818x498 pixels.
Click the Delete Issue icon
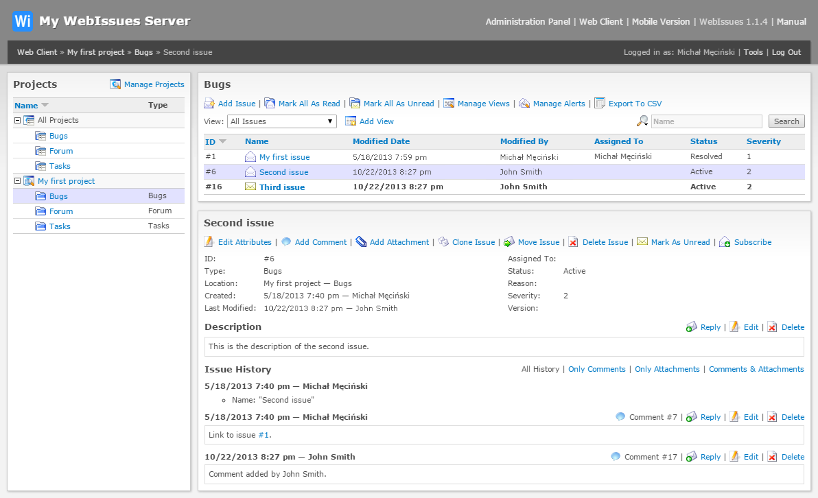(573, 242)
